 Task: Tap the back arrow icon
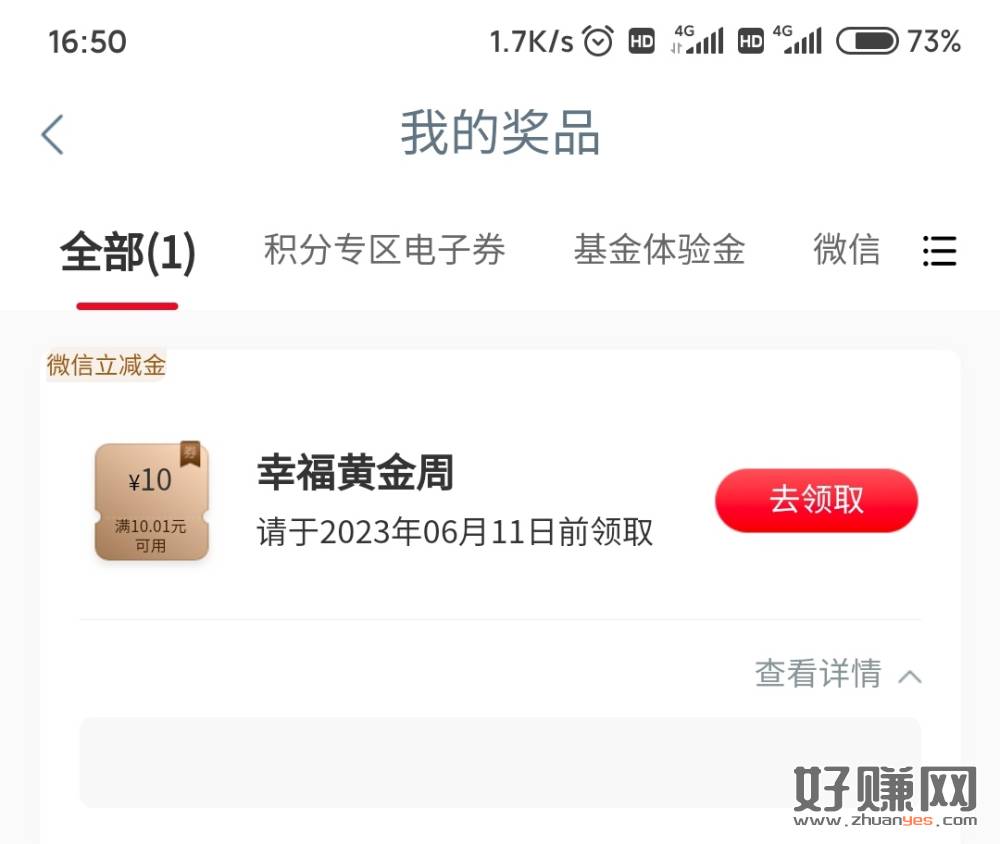[x=52, y=135]
